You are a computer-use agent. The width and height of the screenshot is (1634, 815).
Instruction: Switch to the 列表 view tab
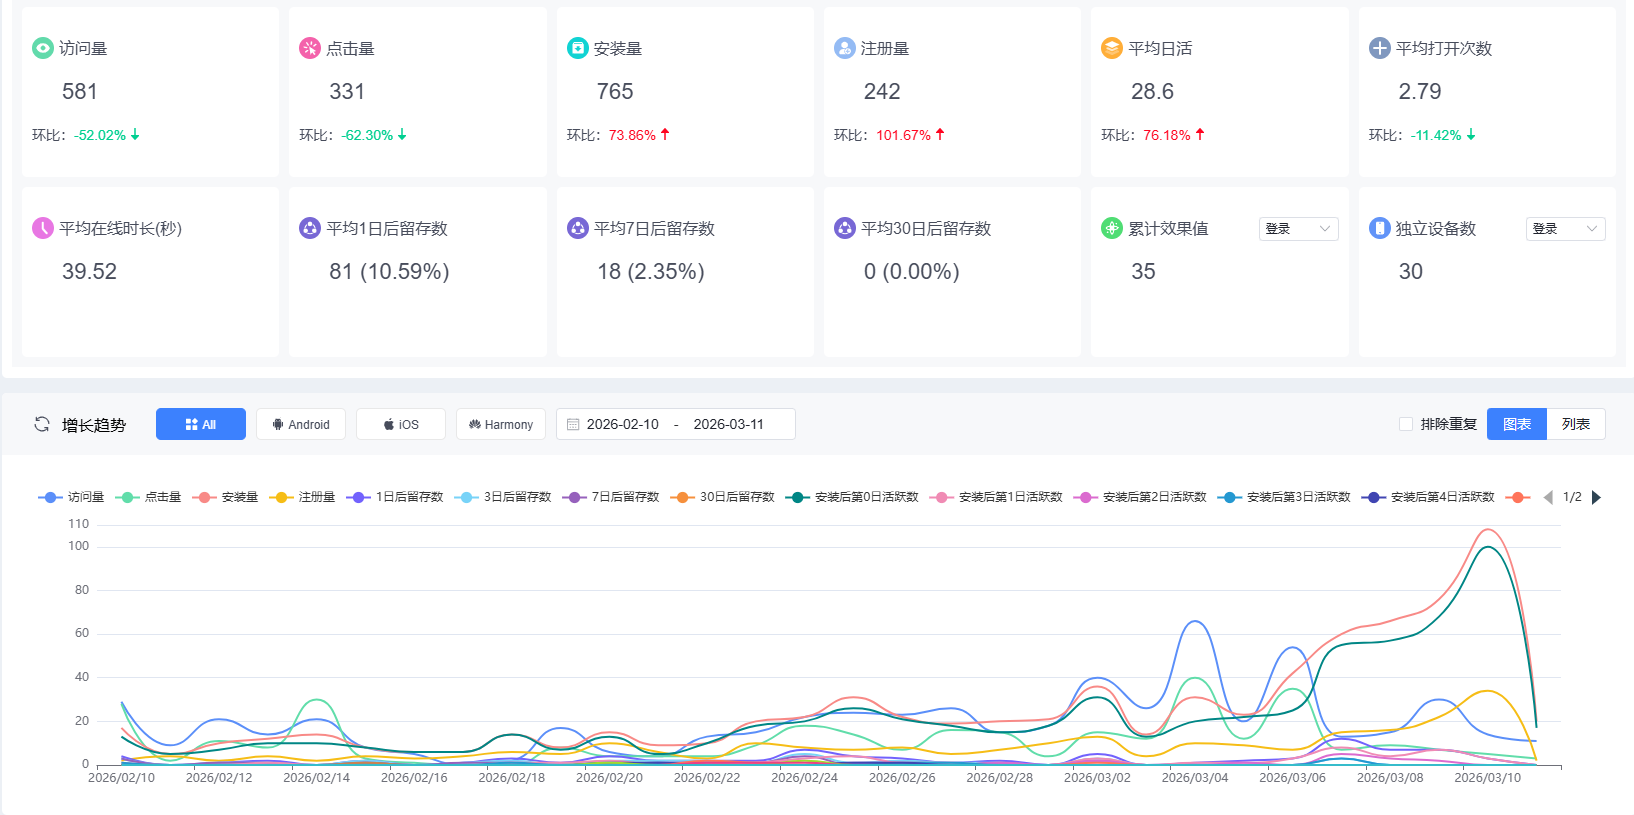pyautogui.click(x=1575, y=424)
